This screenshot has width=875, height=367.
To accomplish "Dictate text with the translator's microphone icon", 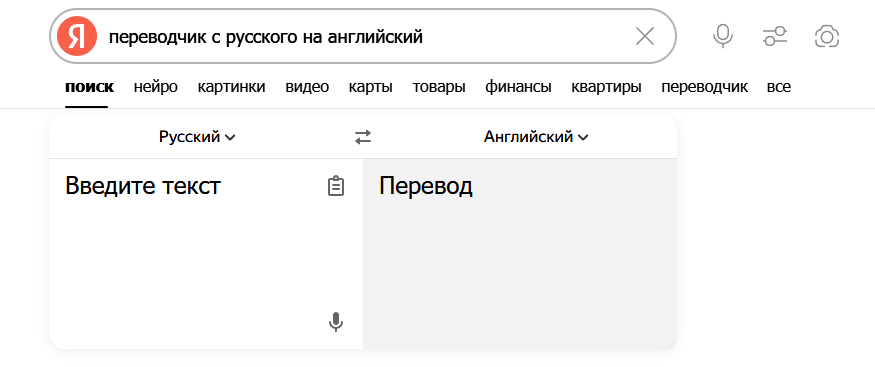I will click(335, 322).
